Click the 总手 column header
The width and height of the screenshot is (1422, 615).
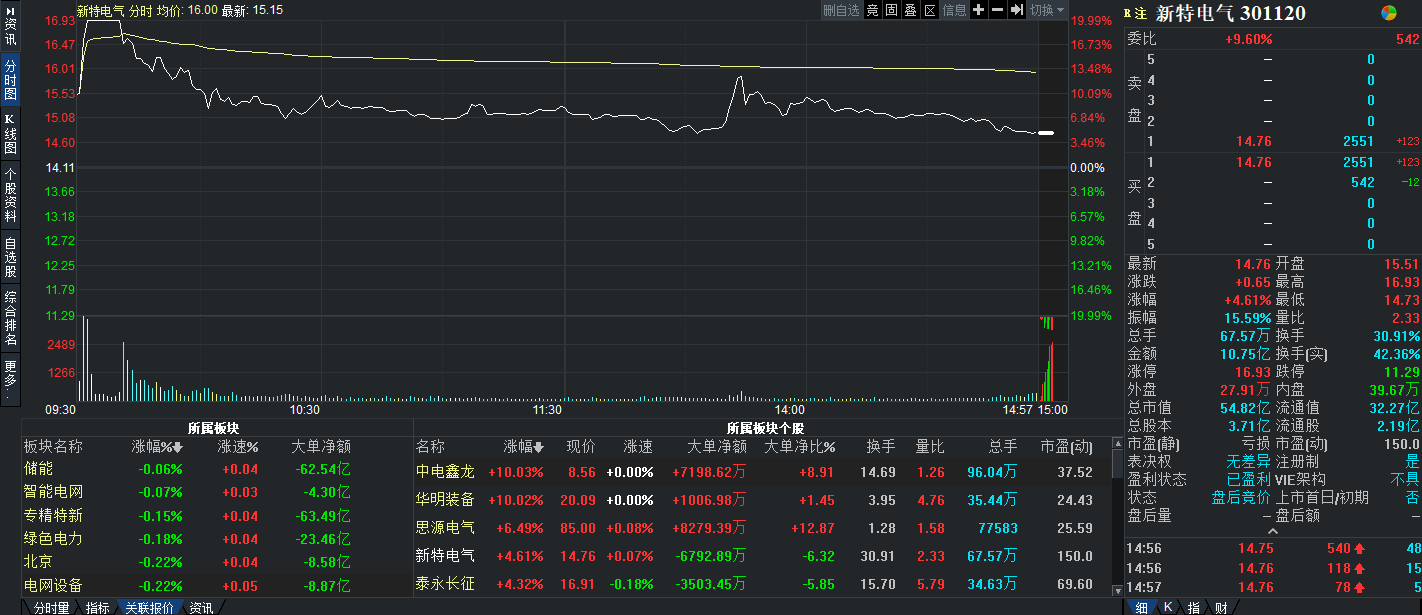tap(1003, 446)
